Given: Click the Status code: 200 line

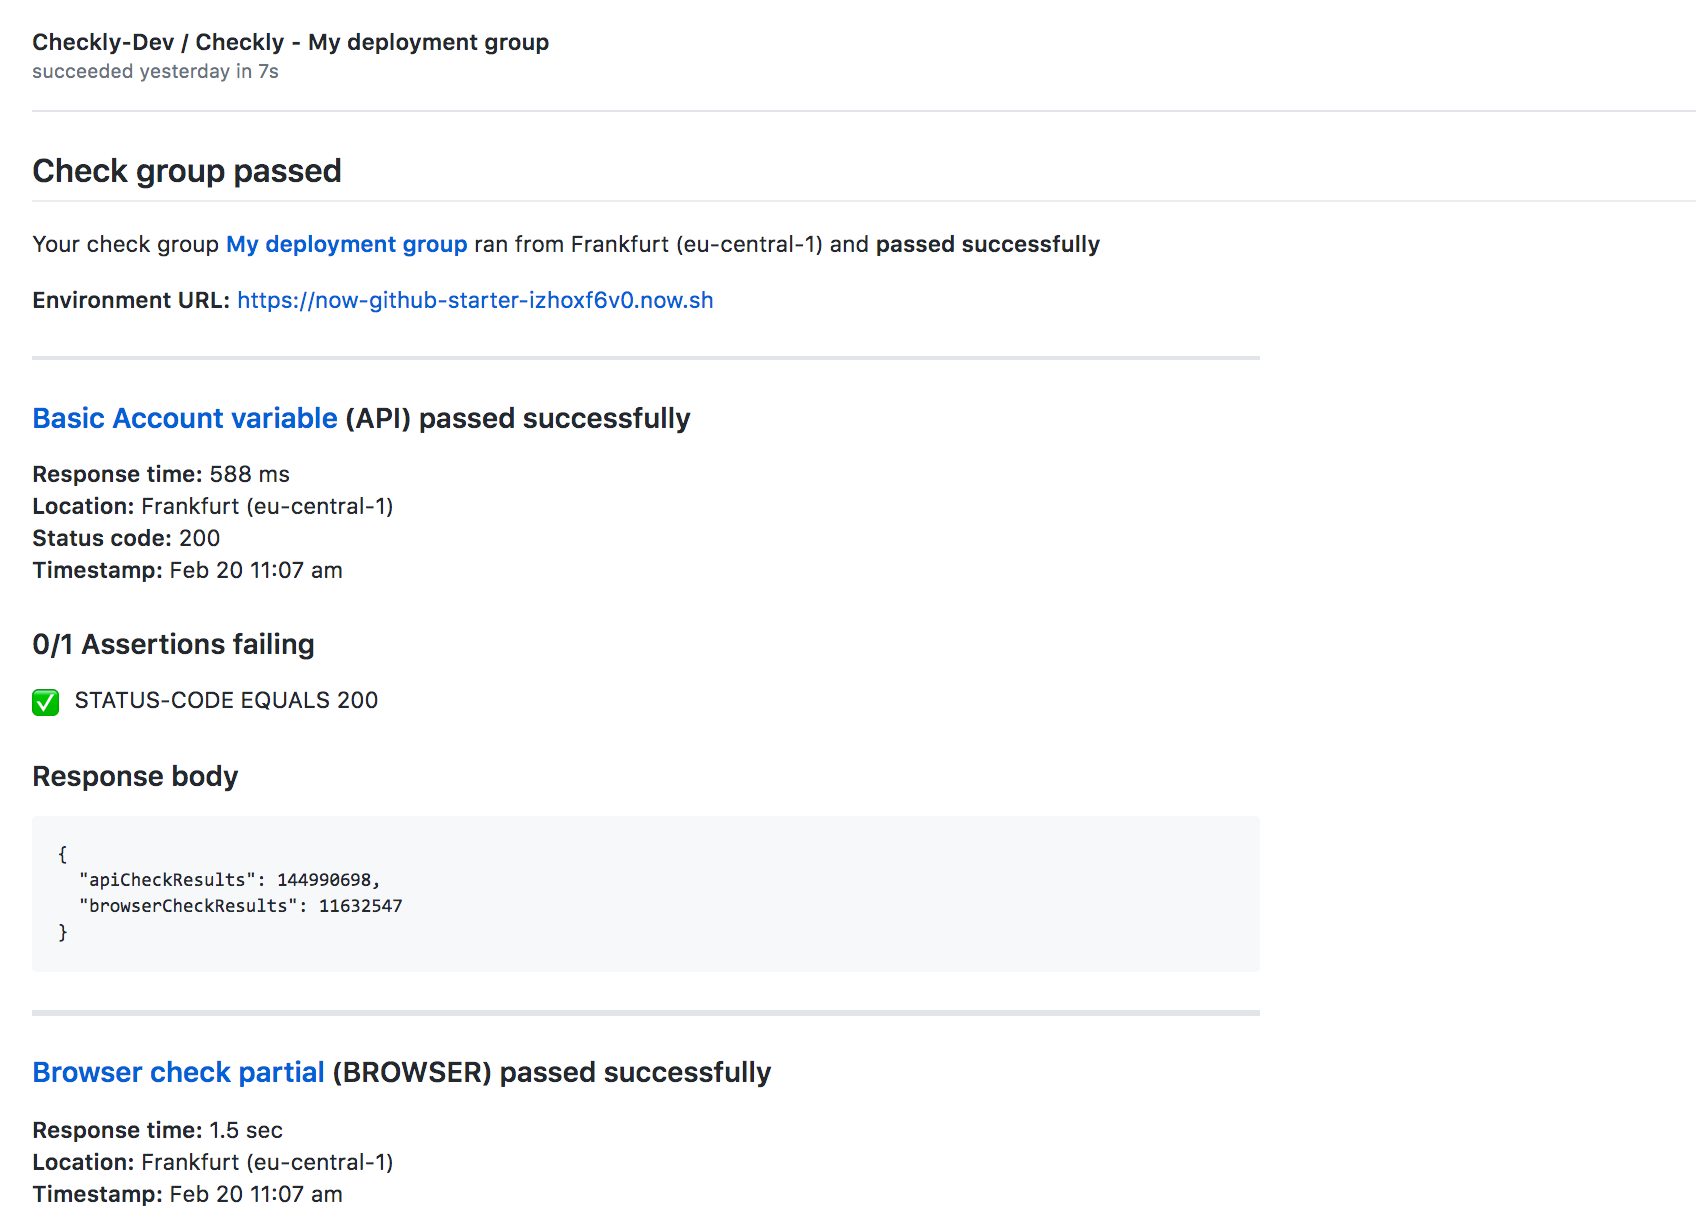Looking at the screenshot, I should [126, 539].
